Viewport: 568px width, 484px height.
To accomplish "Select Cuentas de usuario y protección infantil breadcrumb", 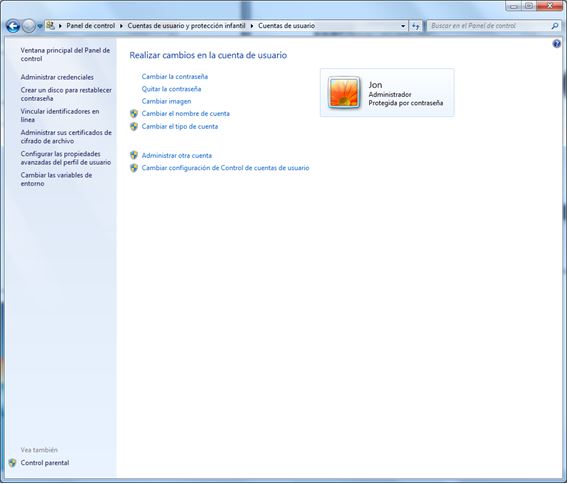I will point(187,26).
